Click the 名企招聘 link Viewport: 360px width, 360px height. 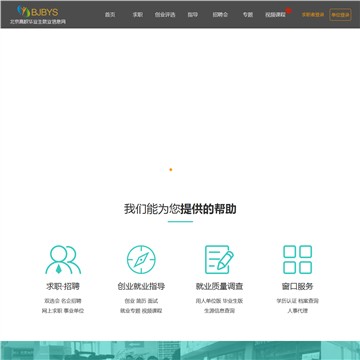[71, 301]
